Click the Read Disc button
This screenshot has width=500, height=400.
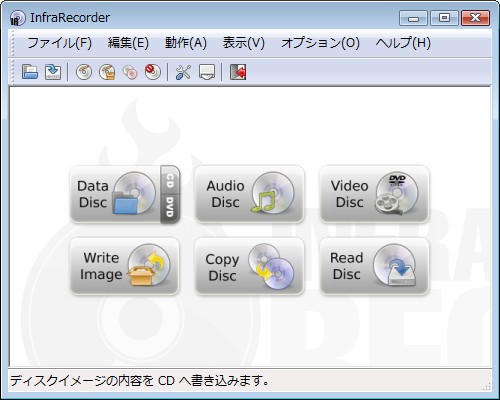pos(374,266)
